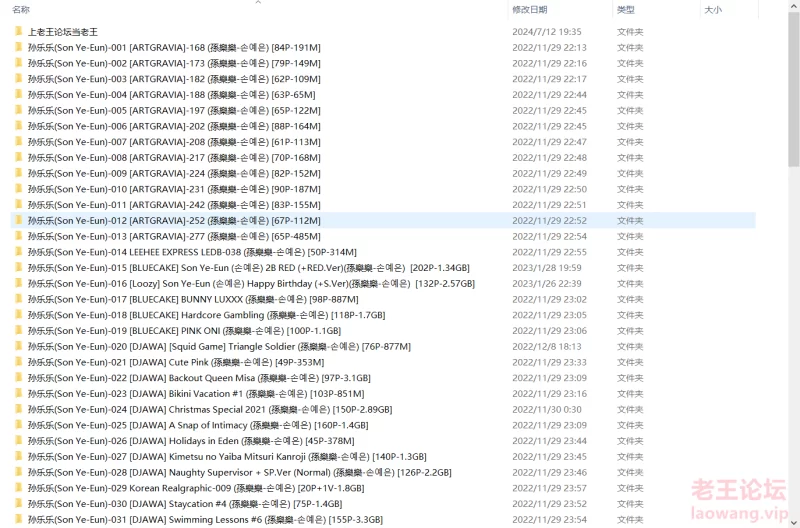This screenshot has width=800, height=528.
Task: Select the 030 Staycation #4 folder name
Action: (x=185, y=504)
